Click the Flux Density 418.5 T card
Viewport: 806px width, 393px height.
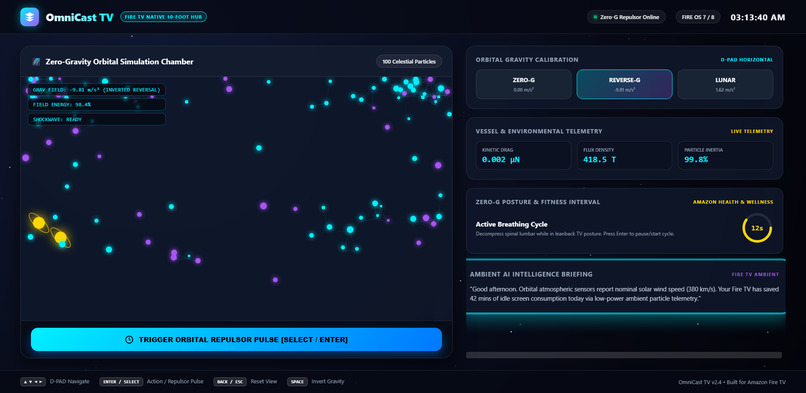(x=624, y=155)
